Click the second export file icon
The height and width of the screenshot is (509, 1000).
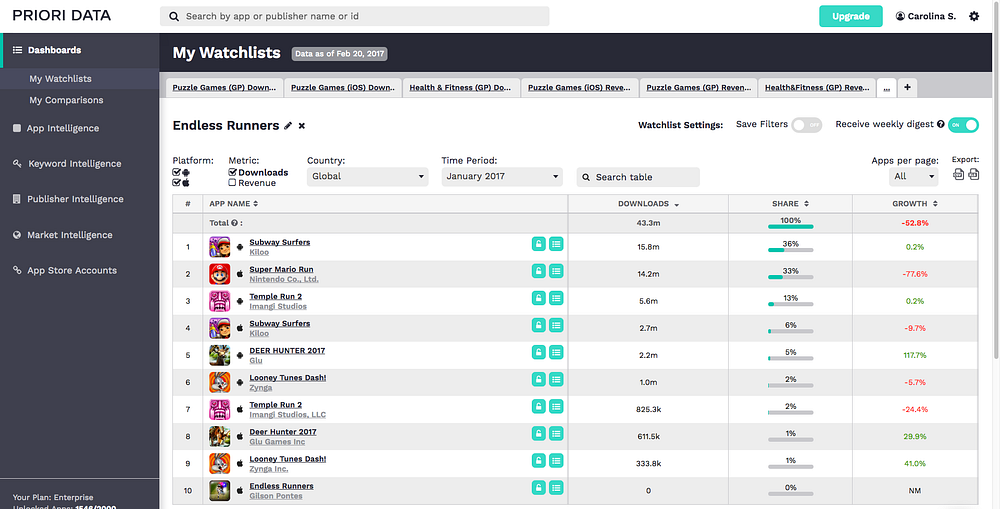point(973,174)
